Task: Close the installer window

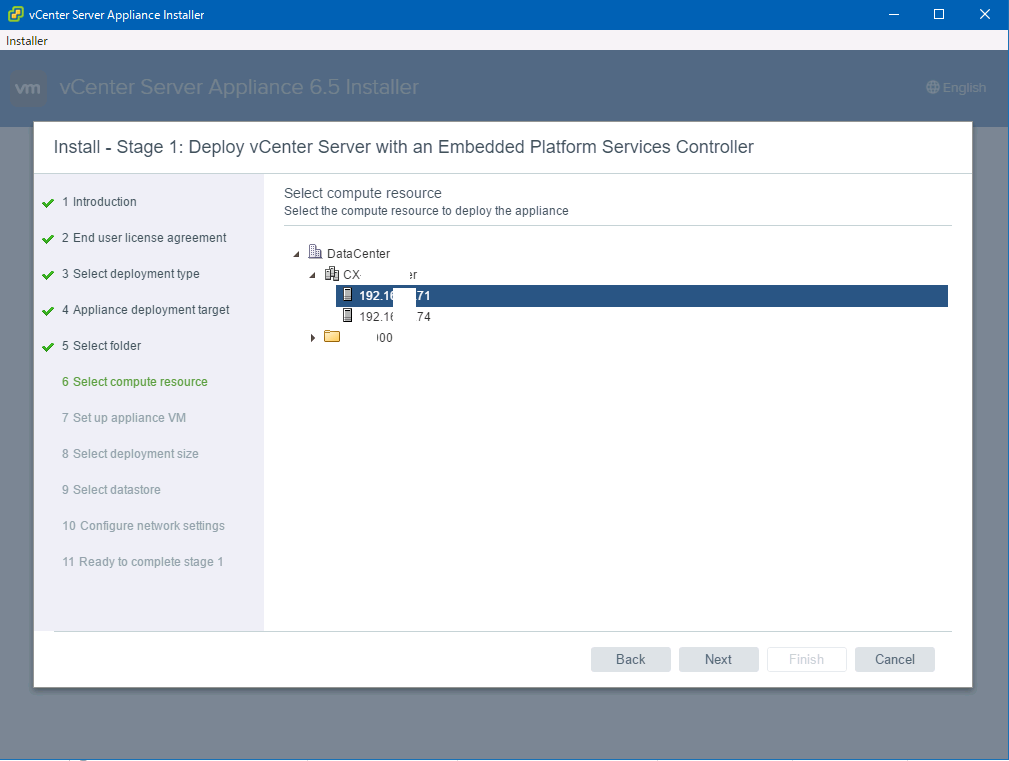Action: (x=985, y=14)
